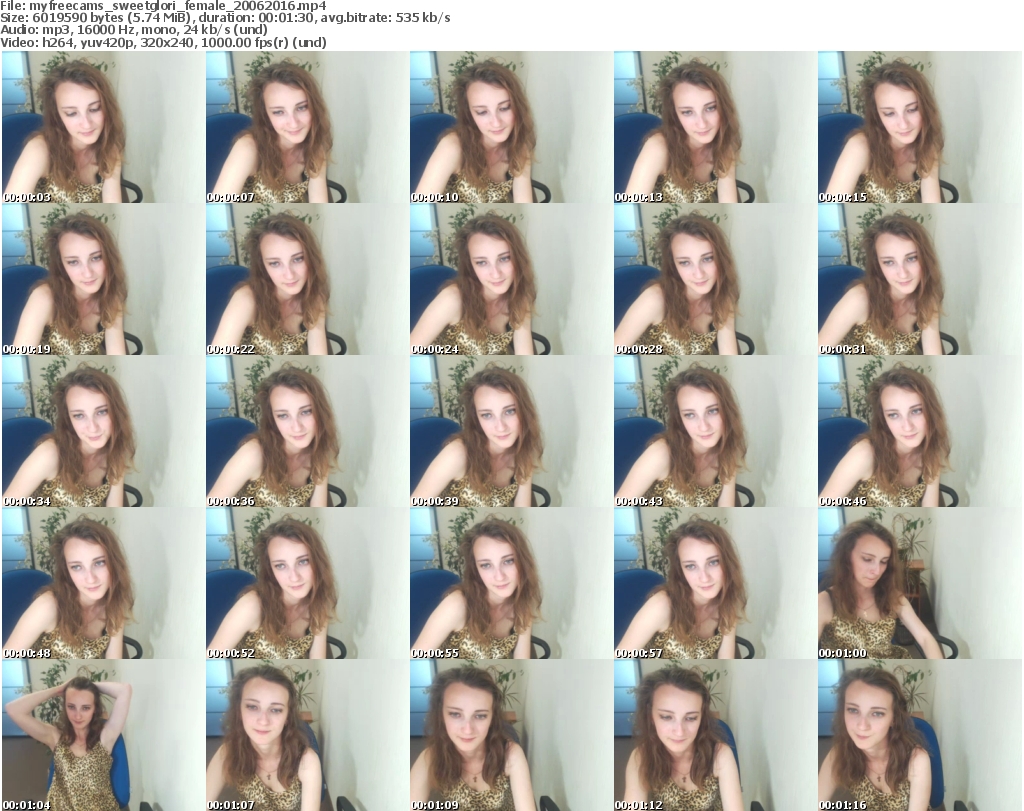Click the File name header line
The width and height of the screenshot is (1024, 811).
[163, 6]
